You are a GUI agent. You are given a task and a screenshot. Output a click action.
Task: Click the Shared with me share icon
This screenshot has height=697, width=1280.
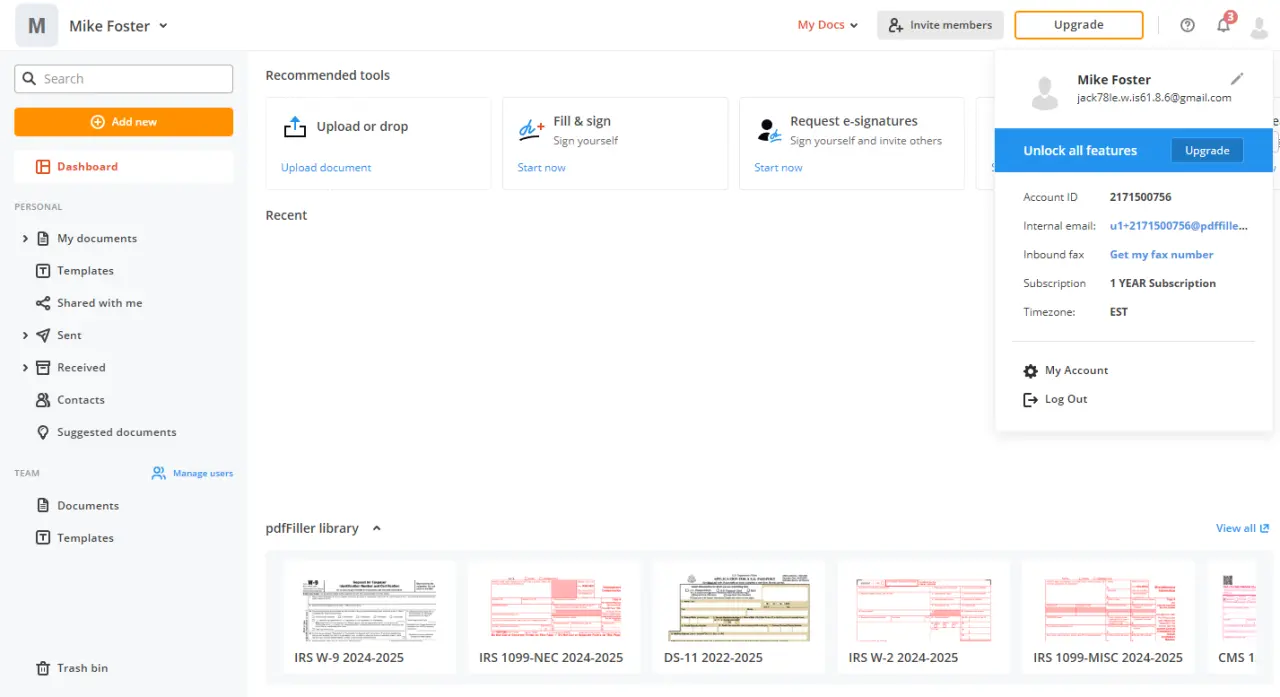[x=43, y=303]
